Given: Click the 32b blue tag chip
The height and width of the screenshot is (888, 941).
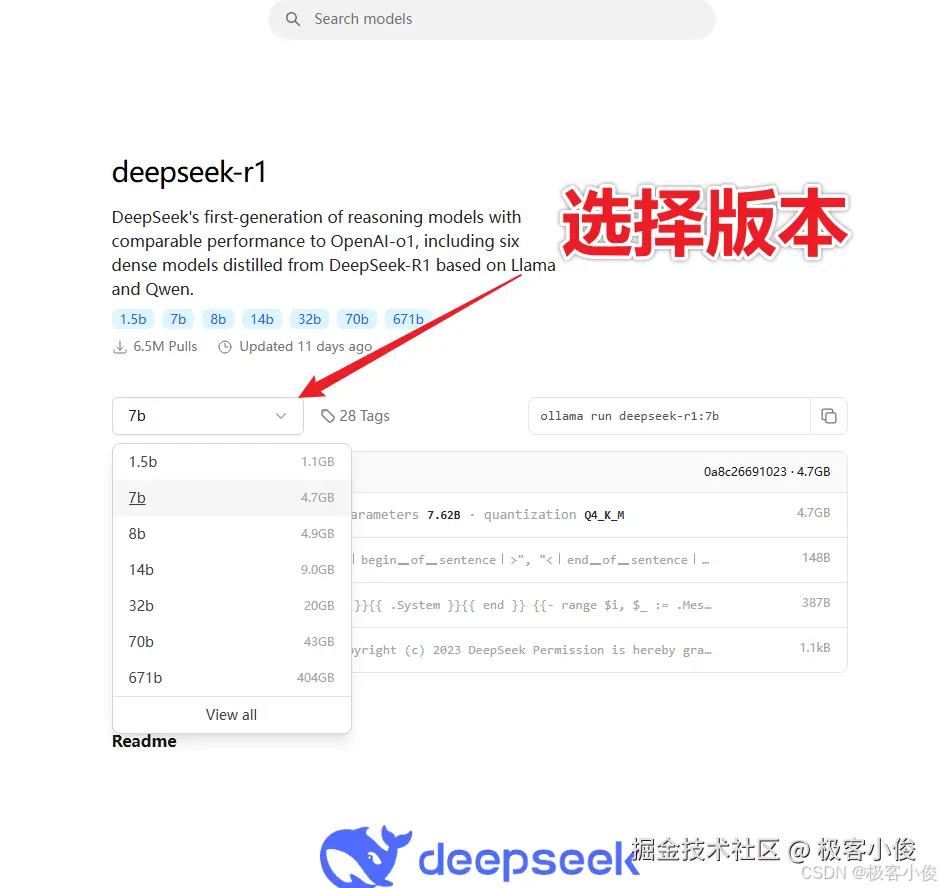Looking at the screenshot, I should click(x=310, y=319).
